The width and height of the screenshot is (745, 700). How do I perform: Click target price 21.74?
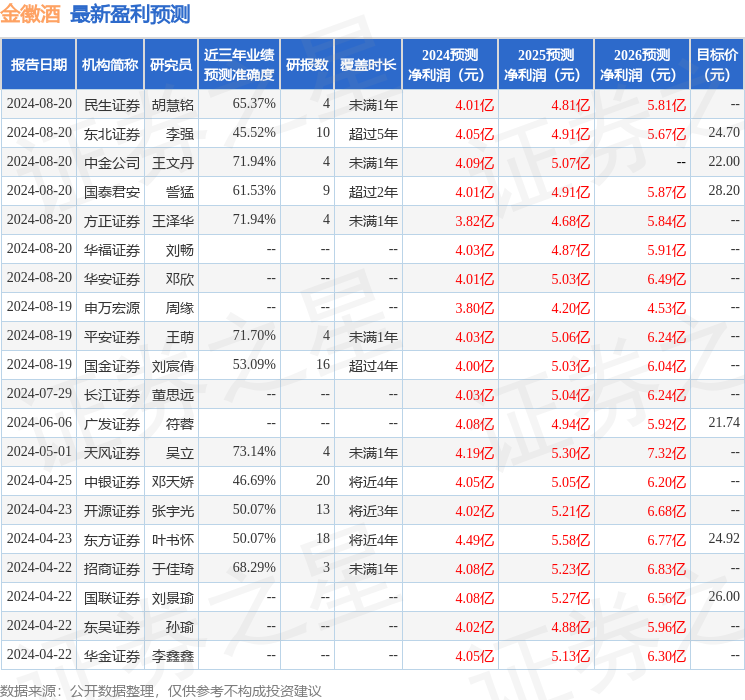[x=724, y=422]
